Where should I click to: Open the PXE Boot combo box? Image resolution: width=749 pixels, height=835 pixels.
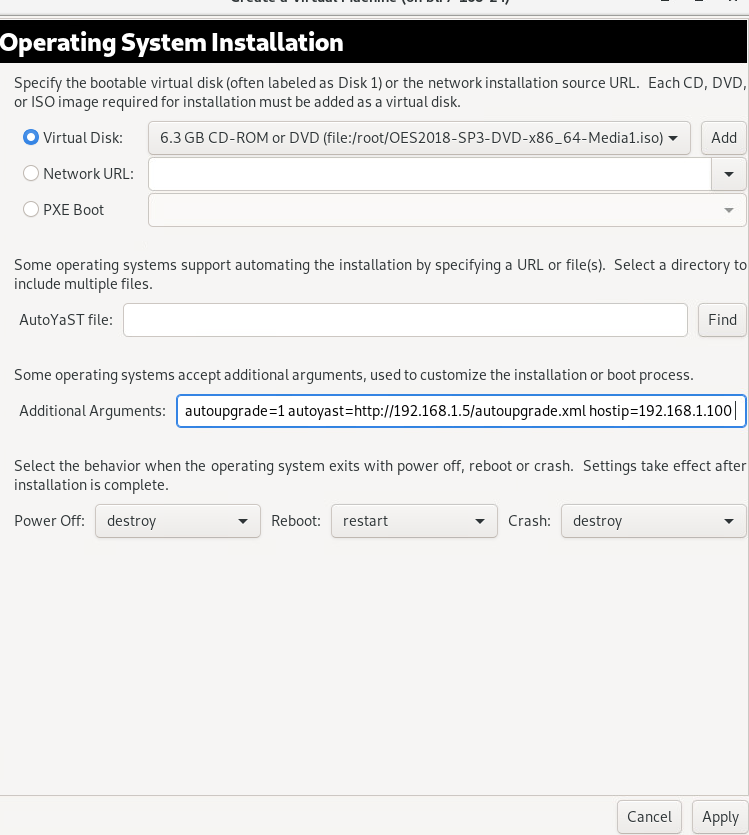[x=446, y=210]
